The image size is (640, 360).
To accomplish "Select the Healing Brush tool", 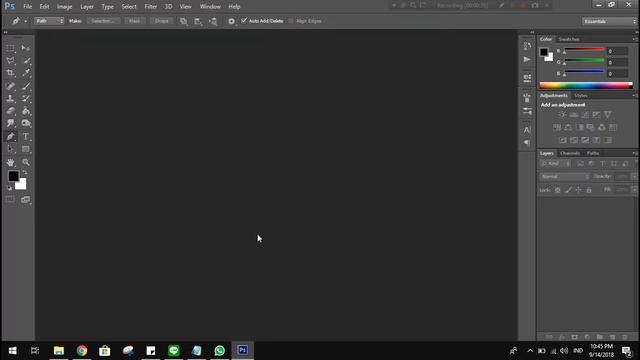I will tap(10, 86).
